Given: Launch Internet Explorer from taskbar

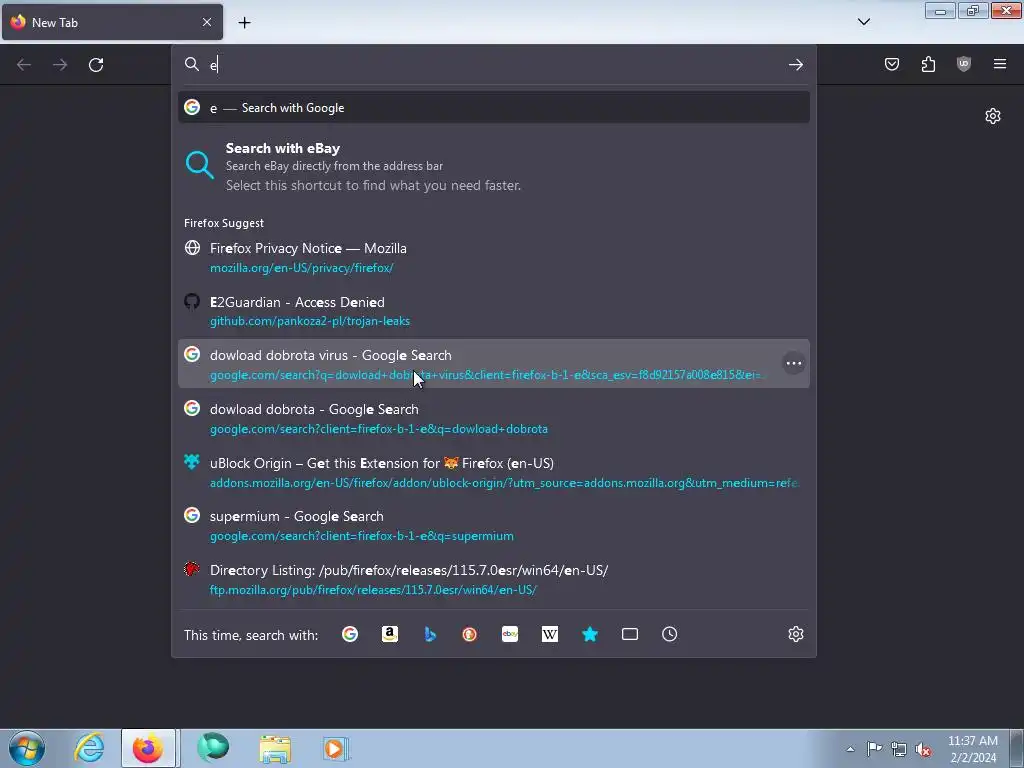Looking at the screenshot, I should [89, 748].
